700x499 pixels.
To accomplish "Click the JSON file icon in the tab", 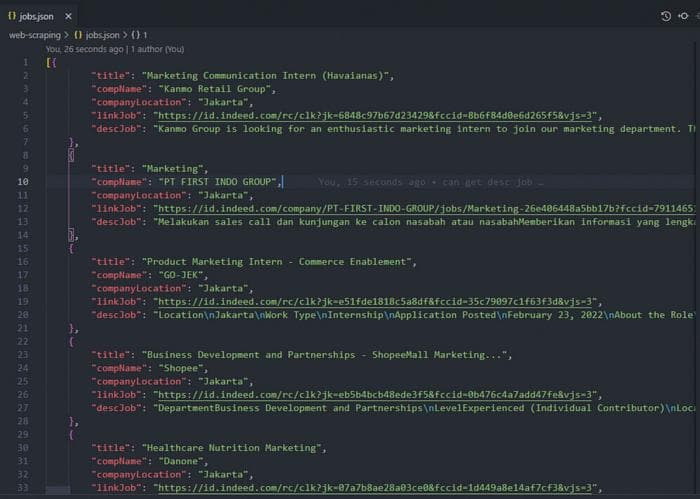I will tap(12, 16).
